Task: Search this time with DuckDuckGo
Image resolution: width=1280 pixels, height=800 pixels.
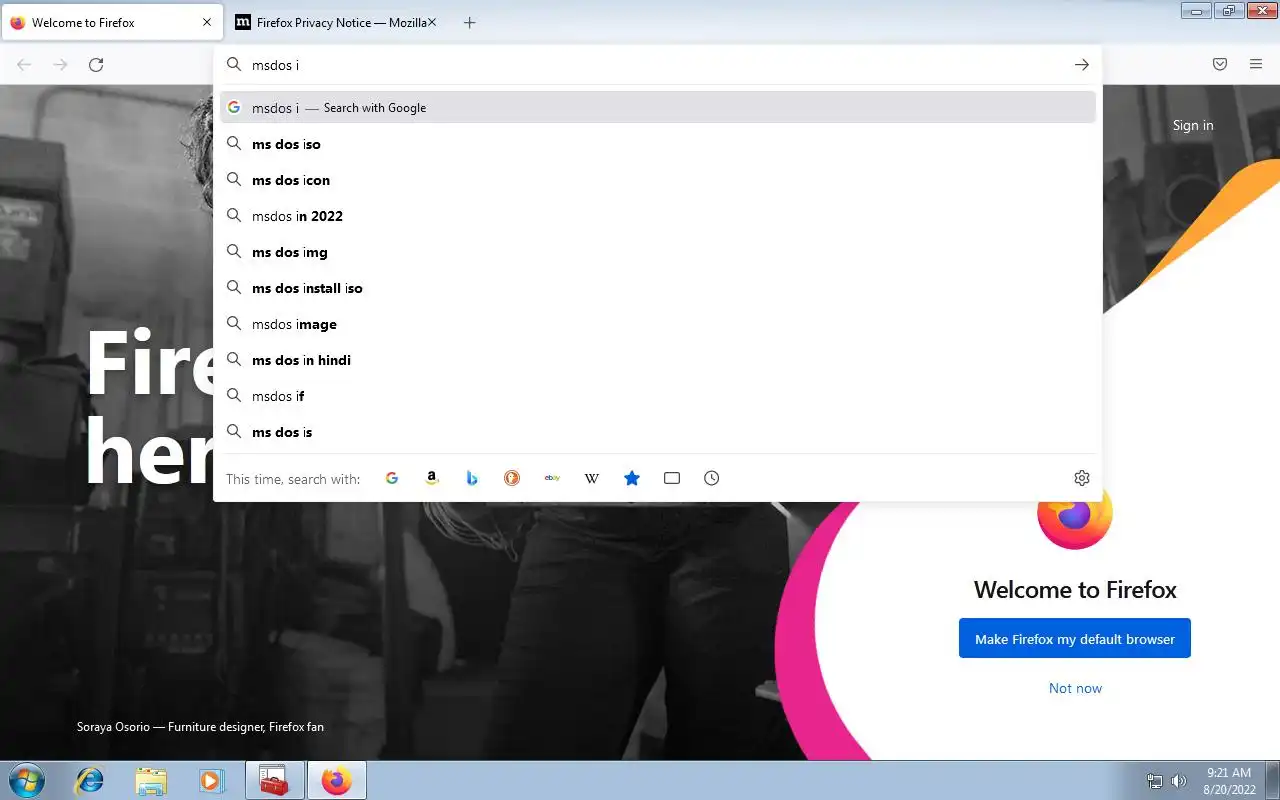Action: coord(512,478)
